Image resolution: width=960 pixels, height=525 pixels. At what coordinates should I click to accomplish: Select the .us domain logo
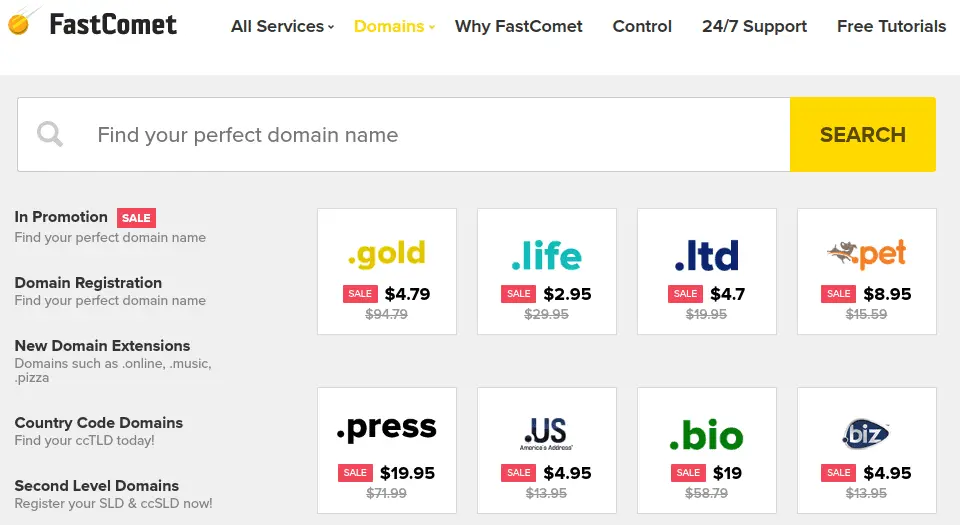(547, 433)
